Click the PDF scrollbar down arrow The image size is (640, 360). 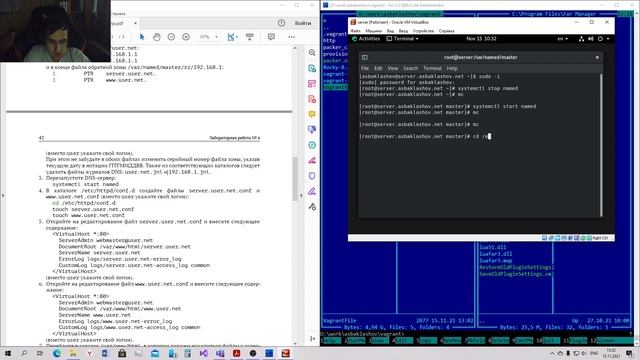point(295,344)
